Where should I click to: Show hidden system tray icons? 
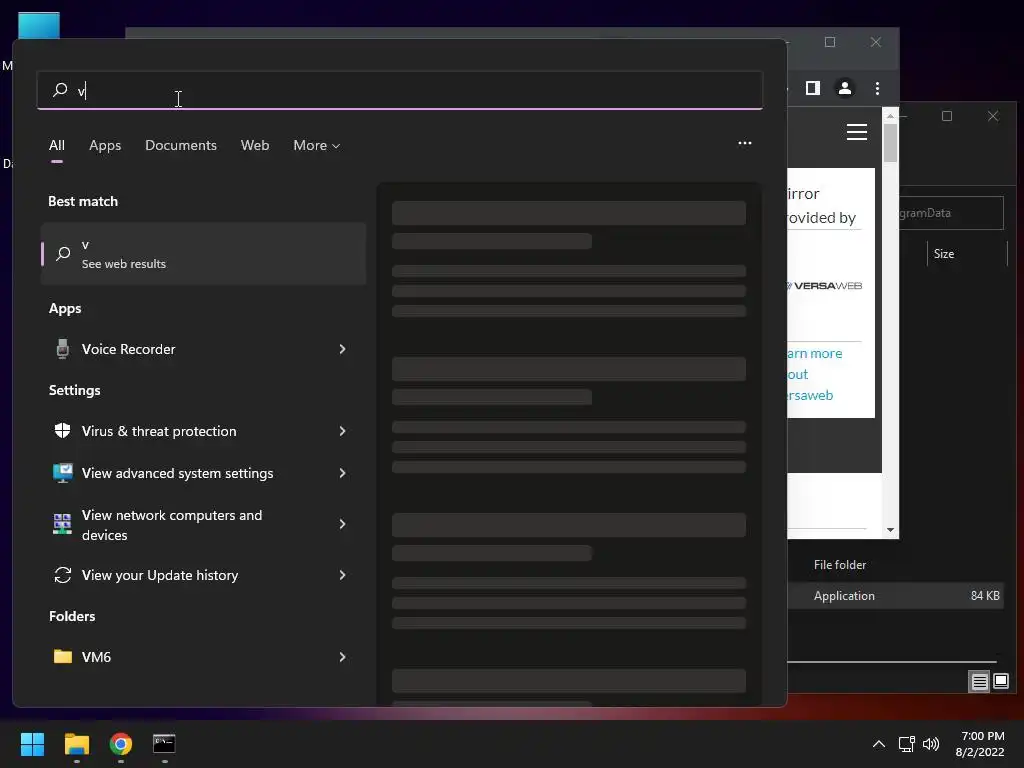879,744
